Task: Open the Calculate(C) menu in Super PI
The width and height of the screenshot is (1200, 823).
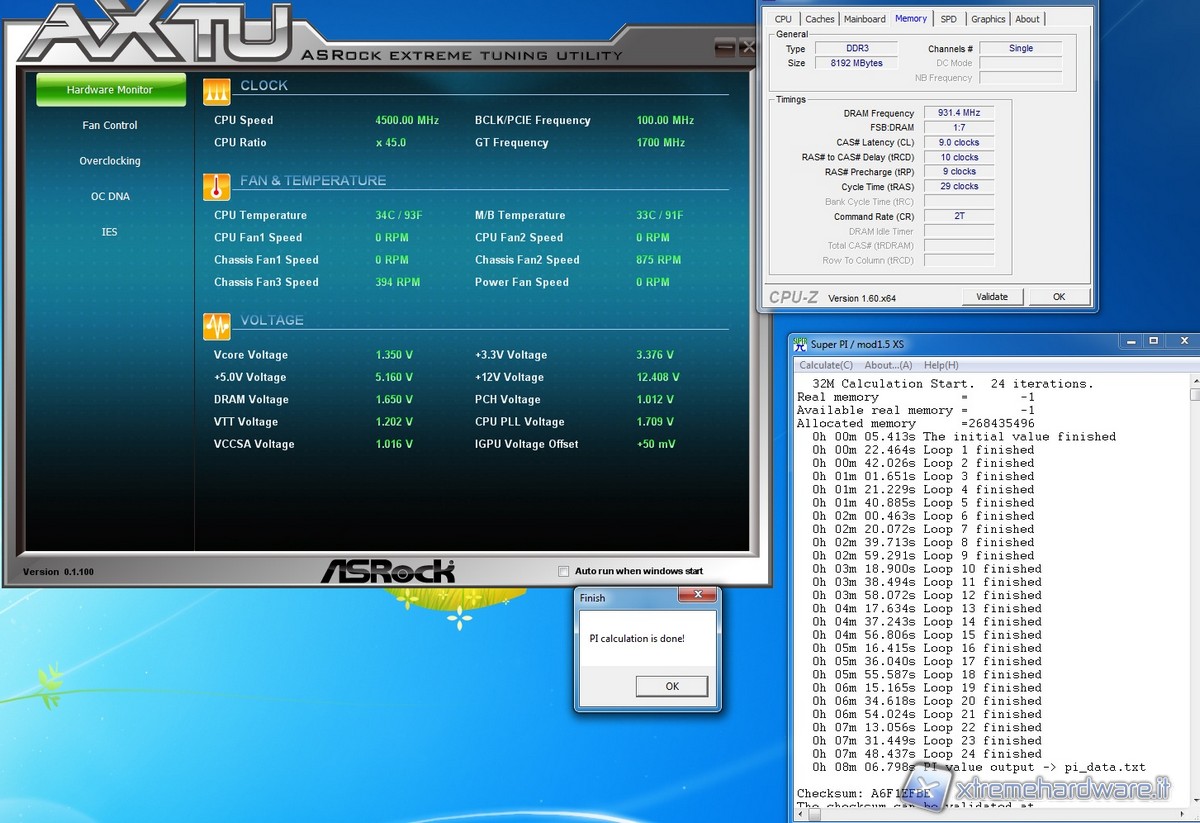Action: (826, 365)
